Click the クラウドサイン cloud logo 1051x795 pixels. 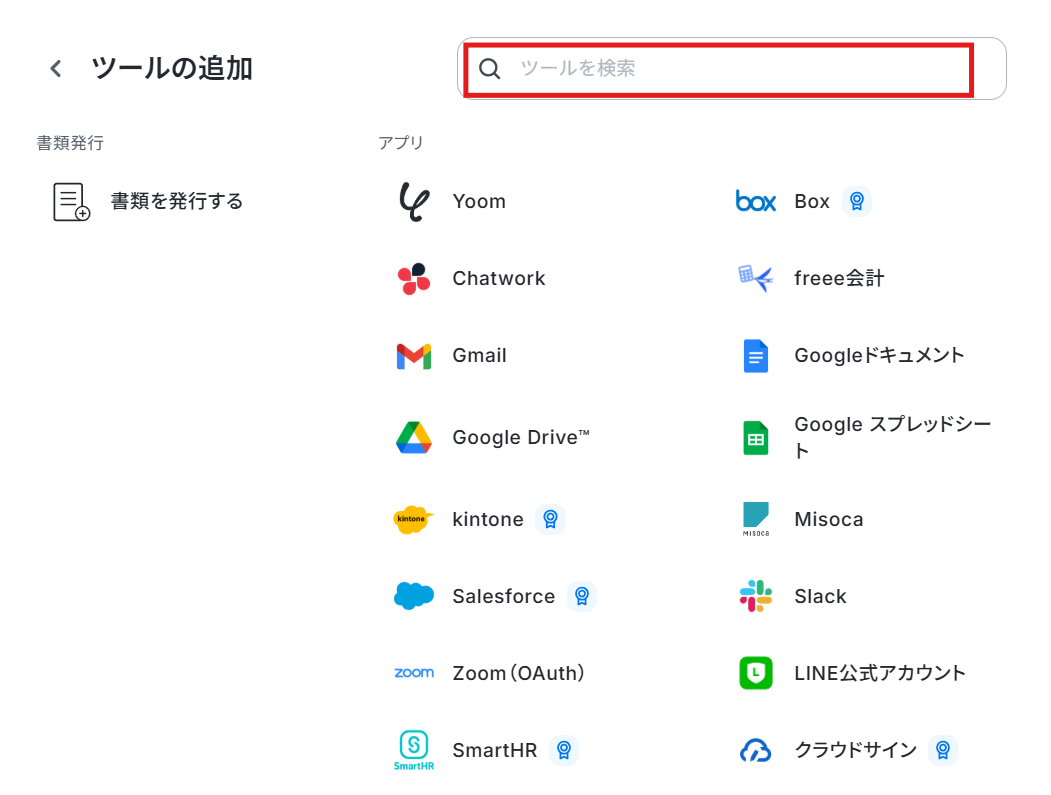click(755, 751)
